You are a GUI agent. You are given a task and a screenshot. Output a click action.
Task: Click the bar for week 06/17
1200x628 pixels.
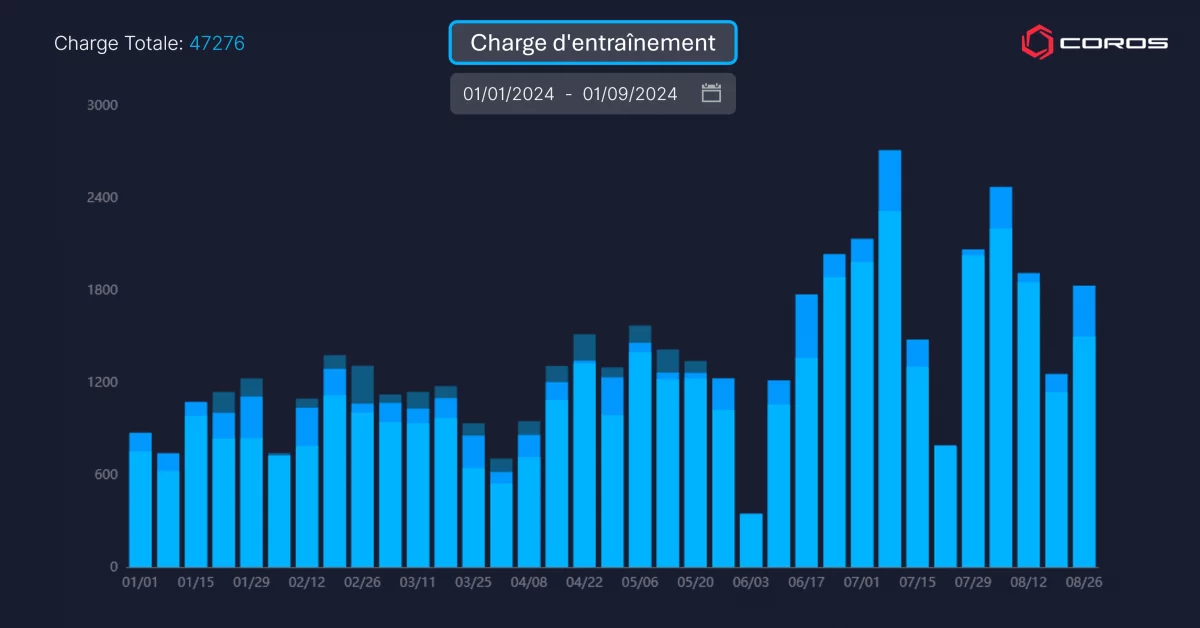[807, 431]
